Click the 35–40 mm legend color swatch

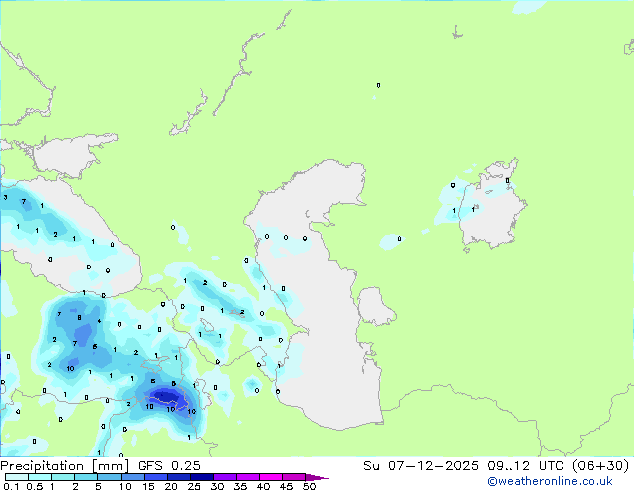click(247, 477)
